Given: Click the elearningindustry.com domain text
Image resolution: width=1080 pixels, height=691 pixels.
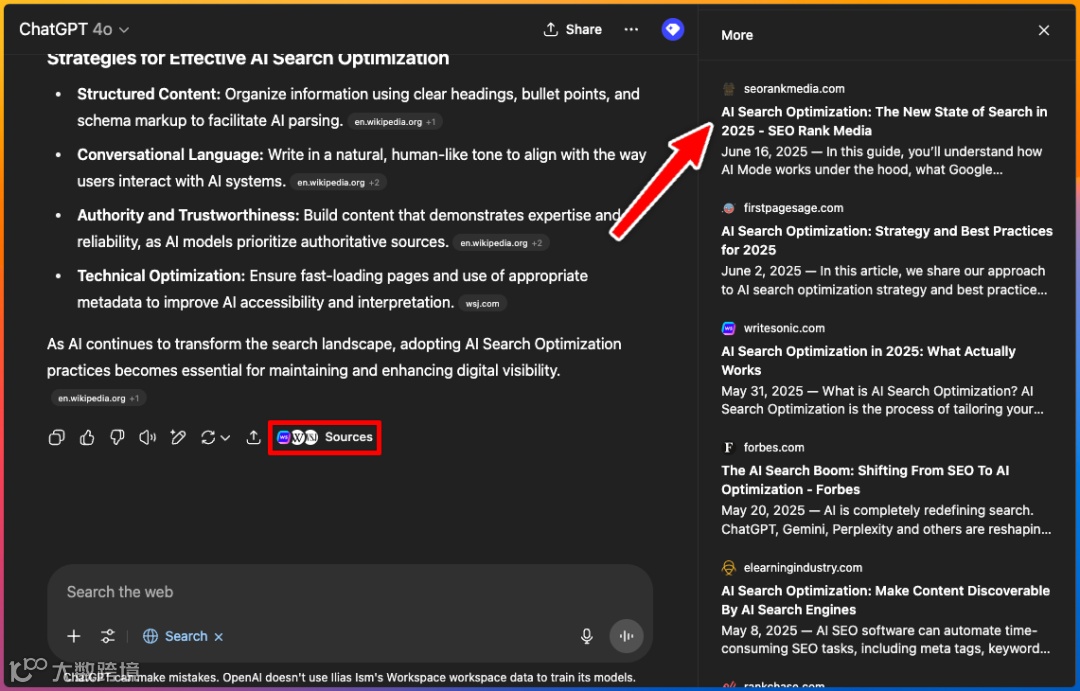Looking at the screenshot, I should click(802, 568).
